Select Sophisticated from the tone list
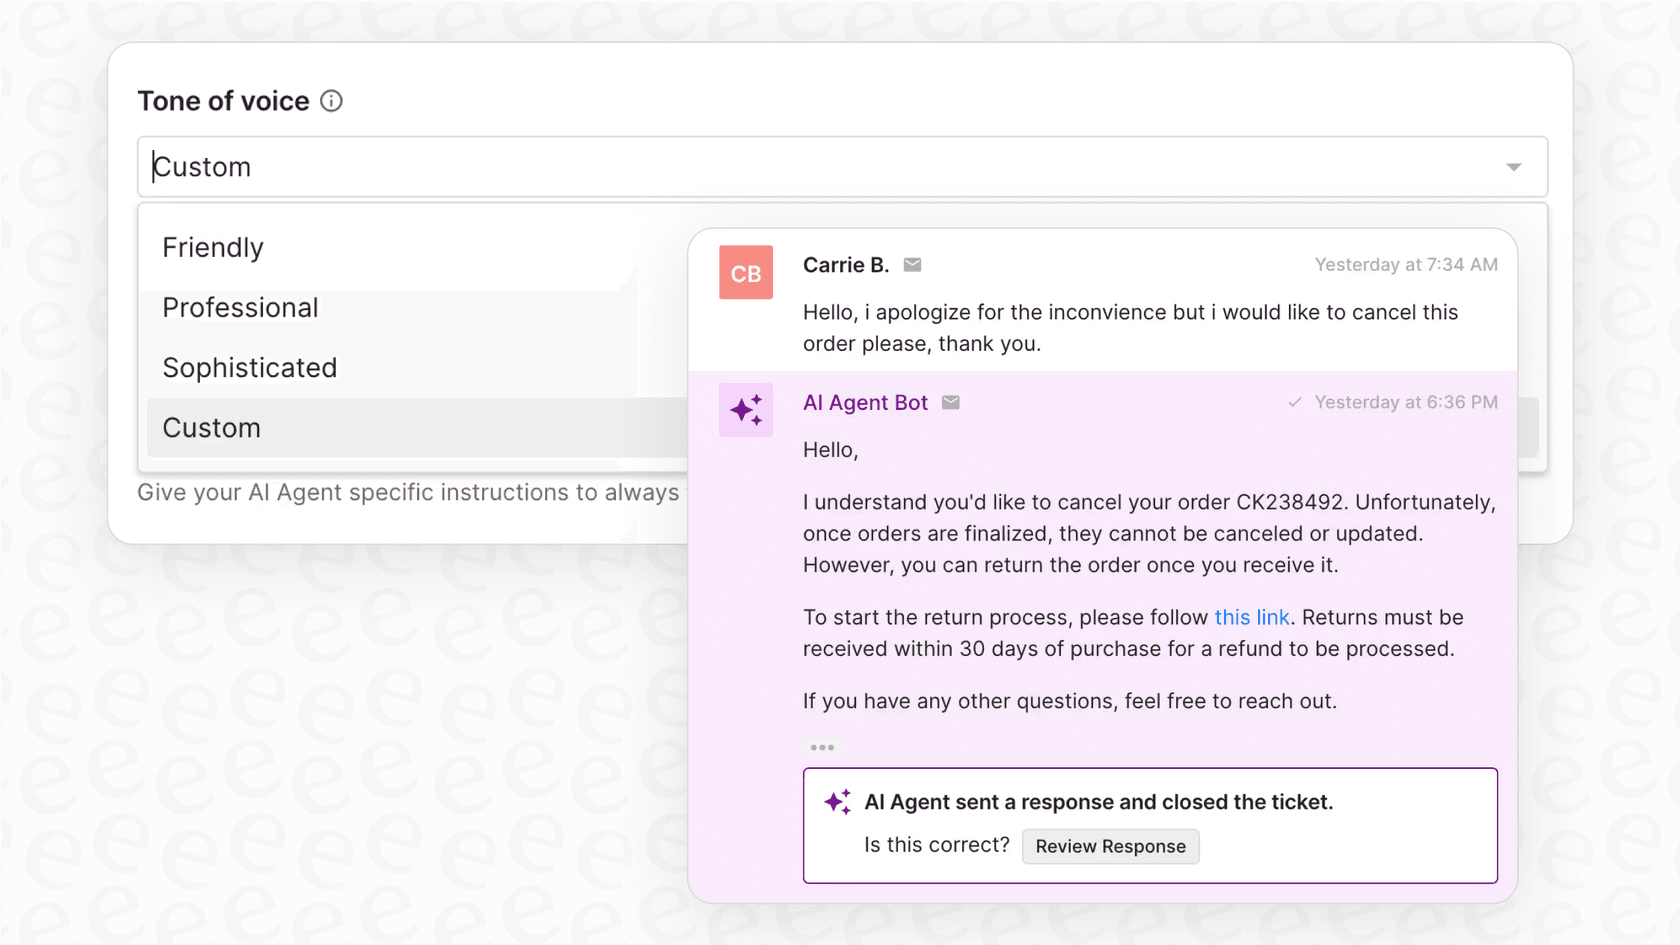The image size is (1680, 945). [x=249, y=367]
